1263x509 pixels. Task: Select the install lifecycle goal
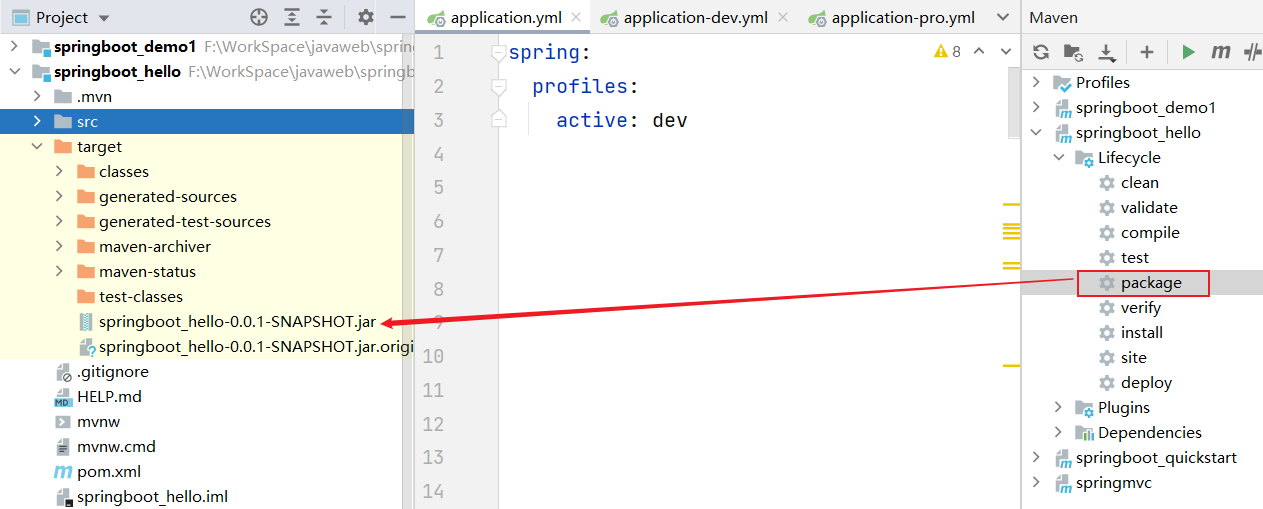click(1142, 333)
